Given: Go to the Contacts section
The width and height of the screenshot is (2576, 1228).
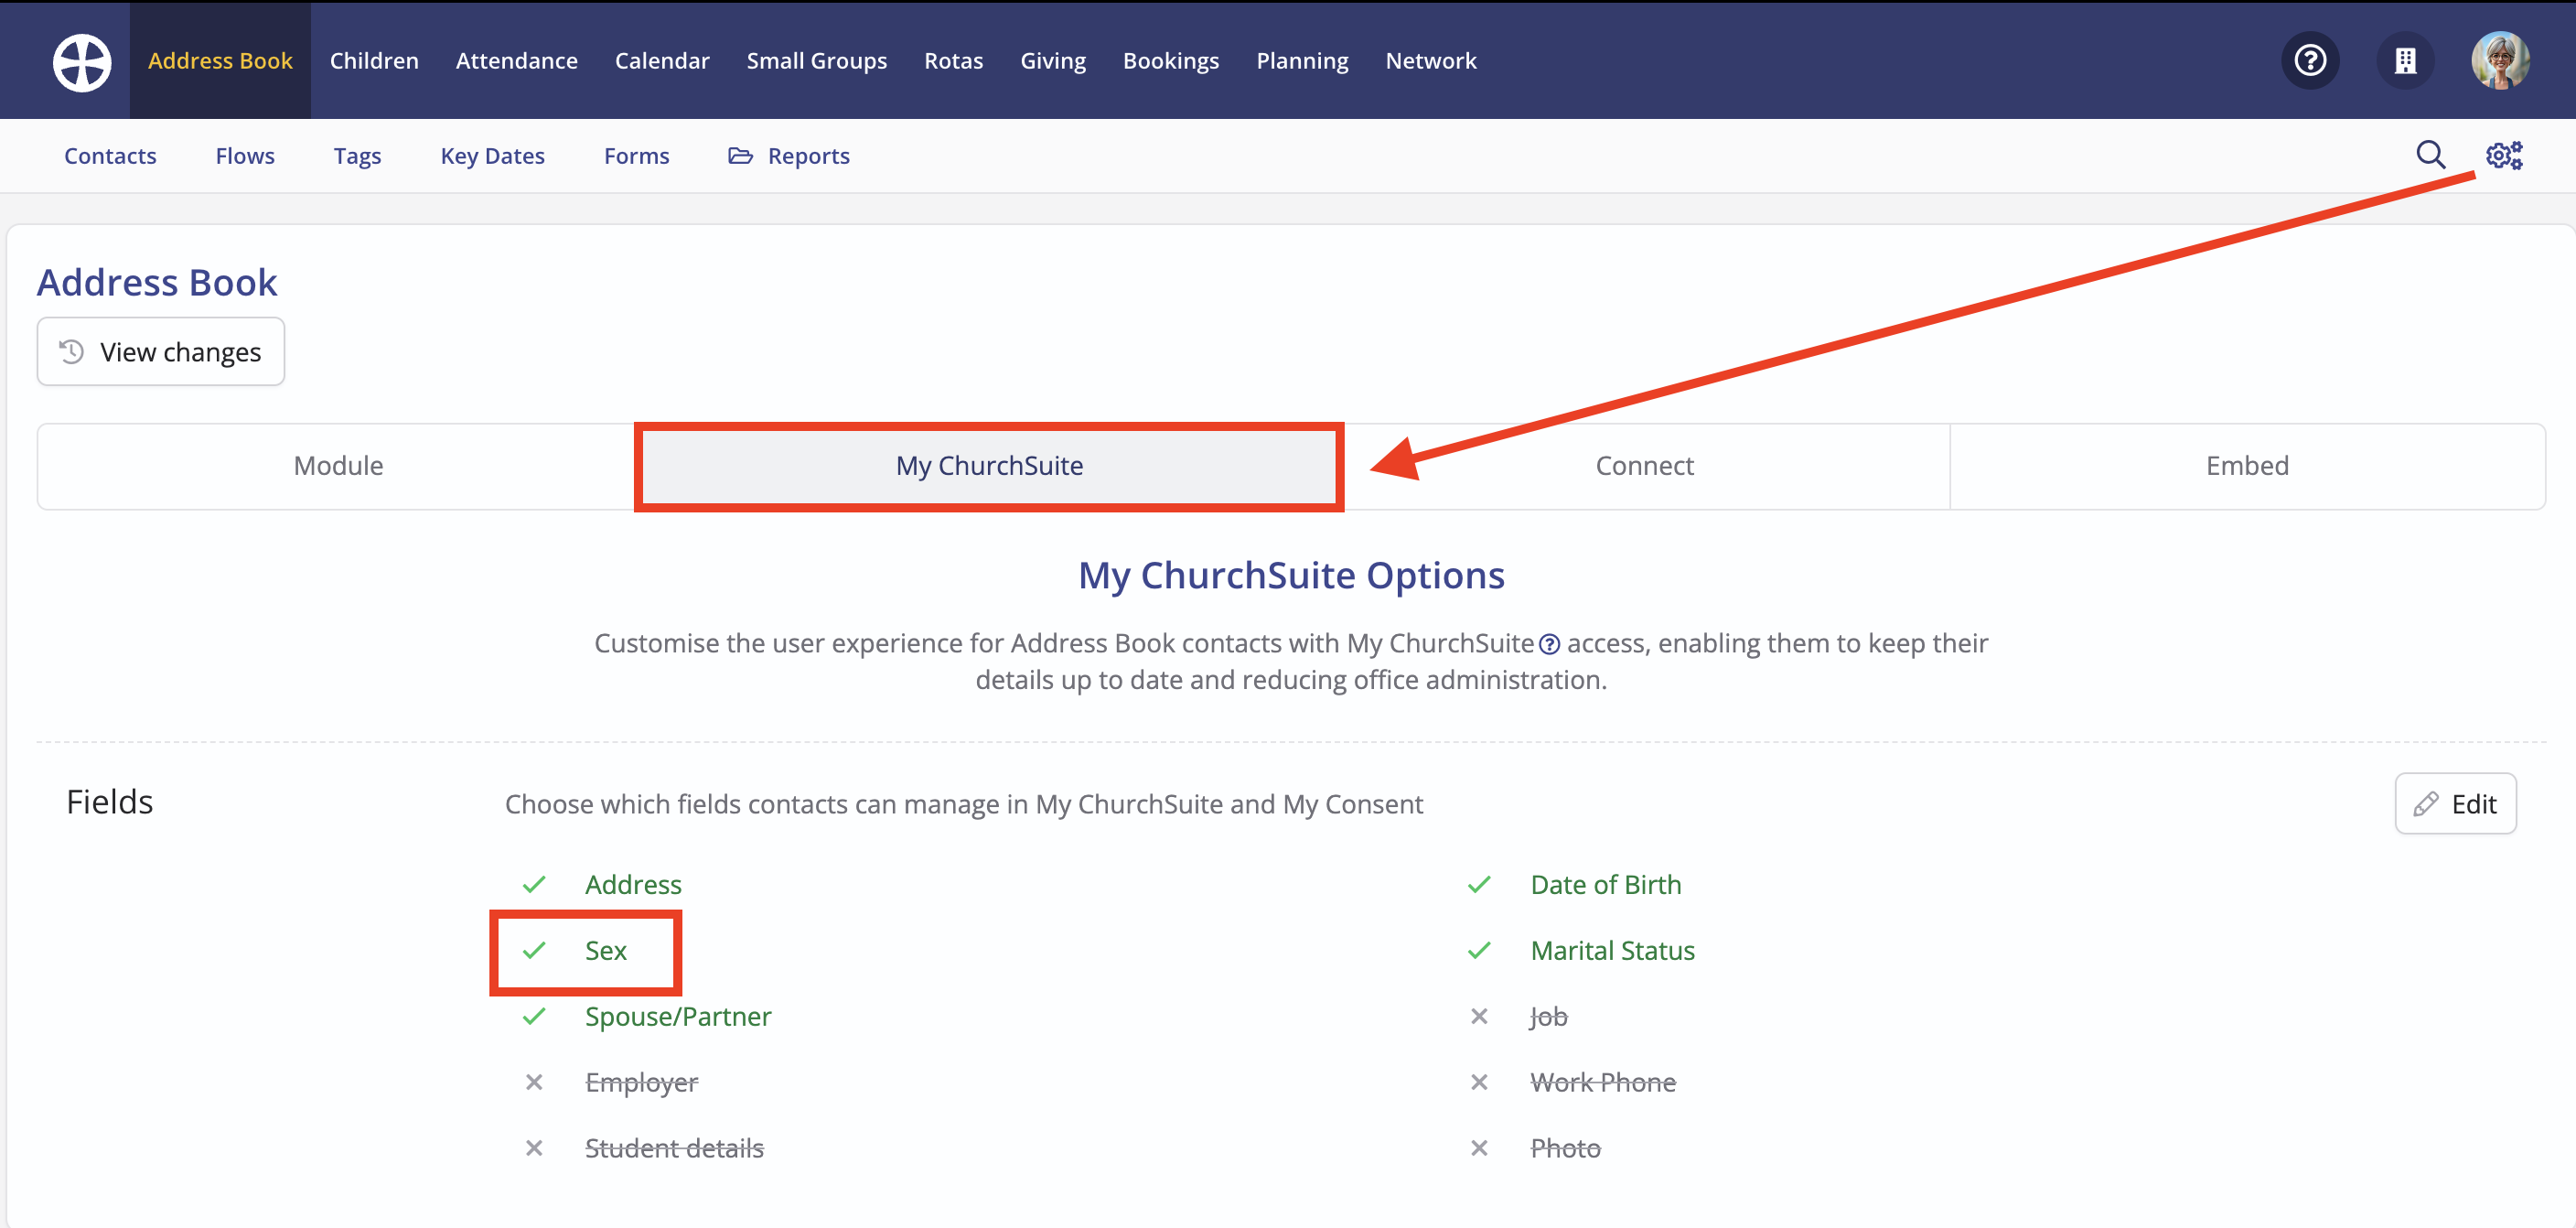Looking at the screenshot, I should 110,156.
